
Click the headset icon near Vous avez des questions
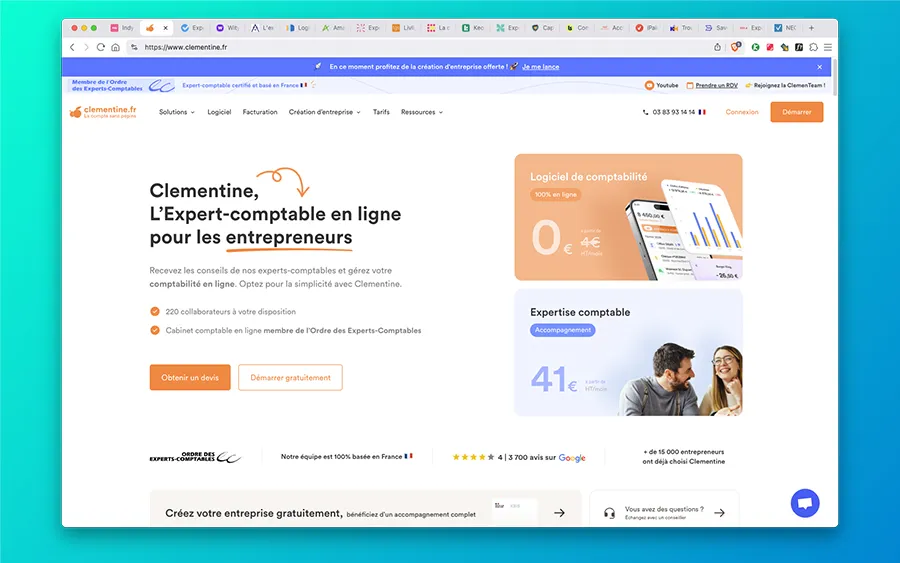(610, 512)
